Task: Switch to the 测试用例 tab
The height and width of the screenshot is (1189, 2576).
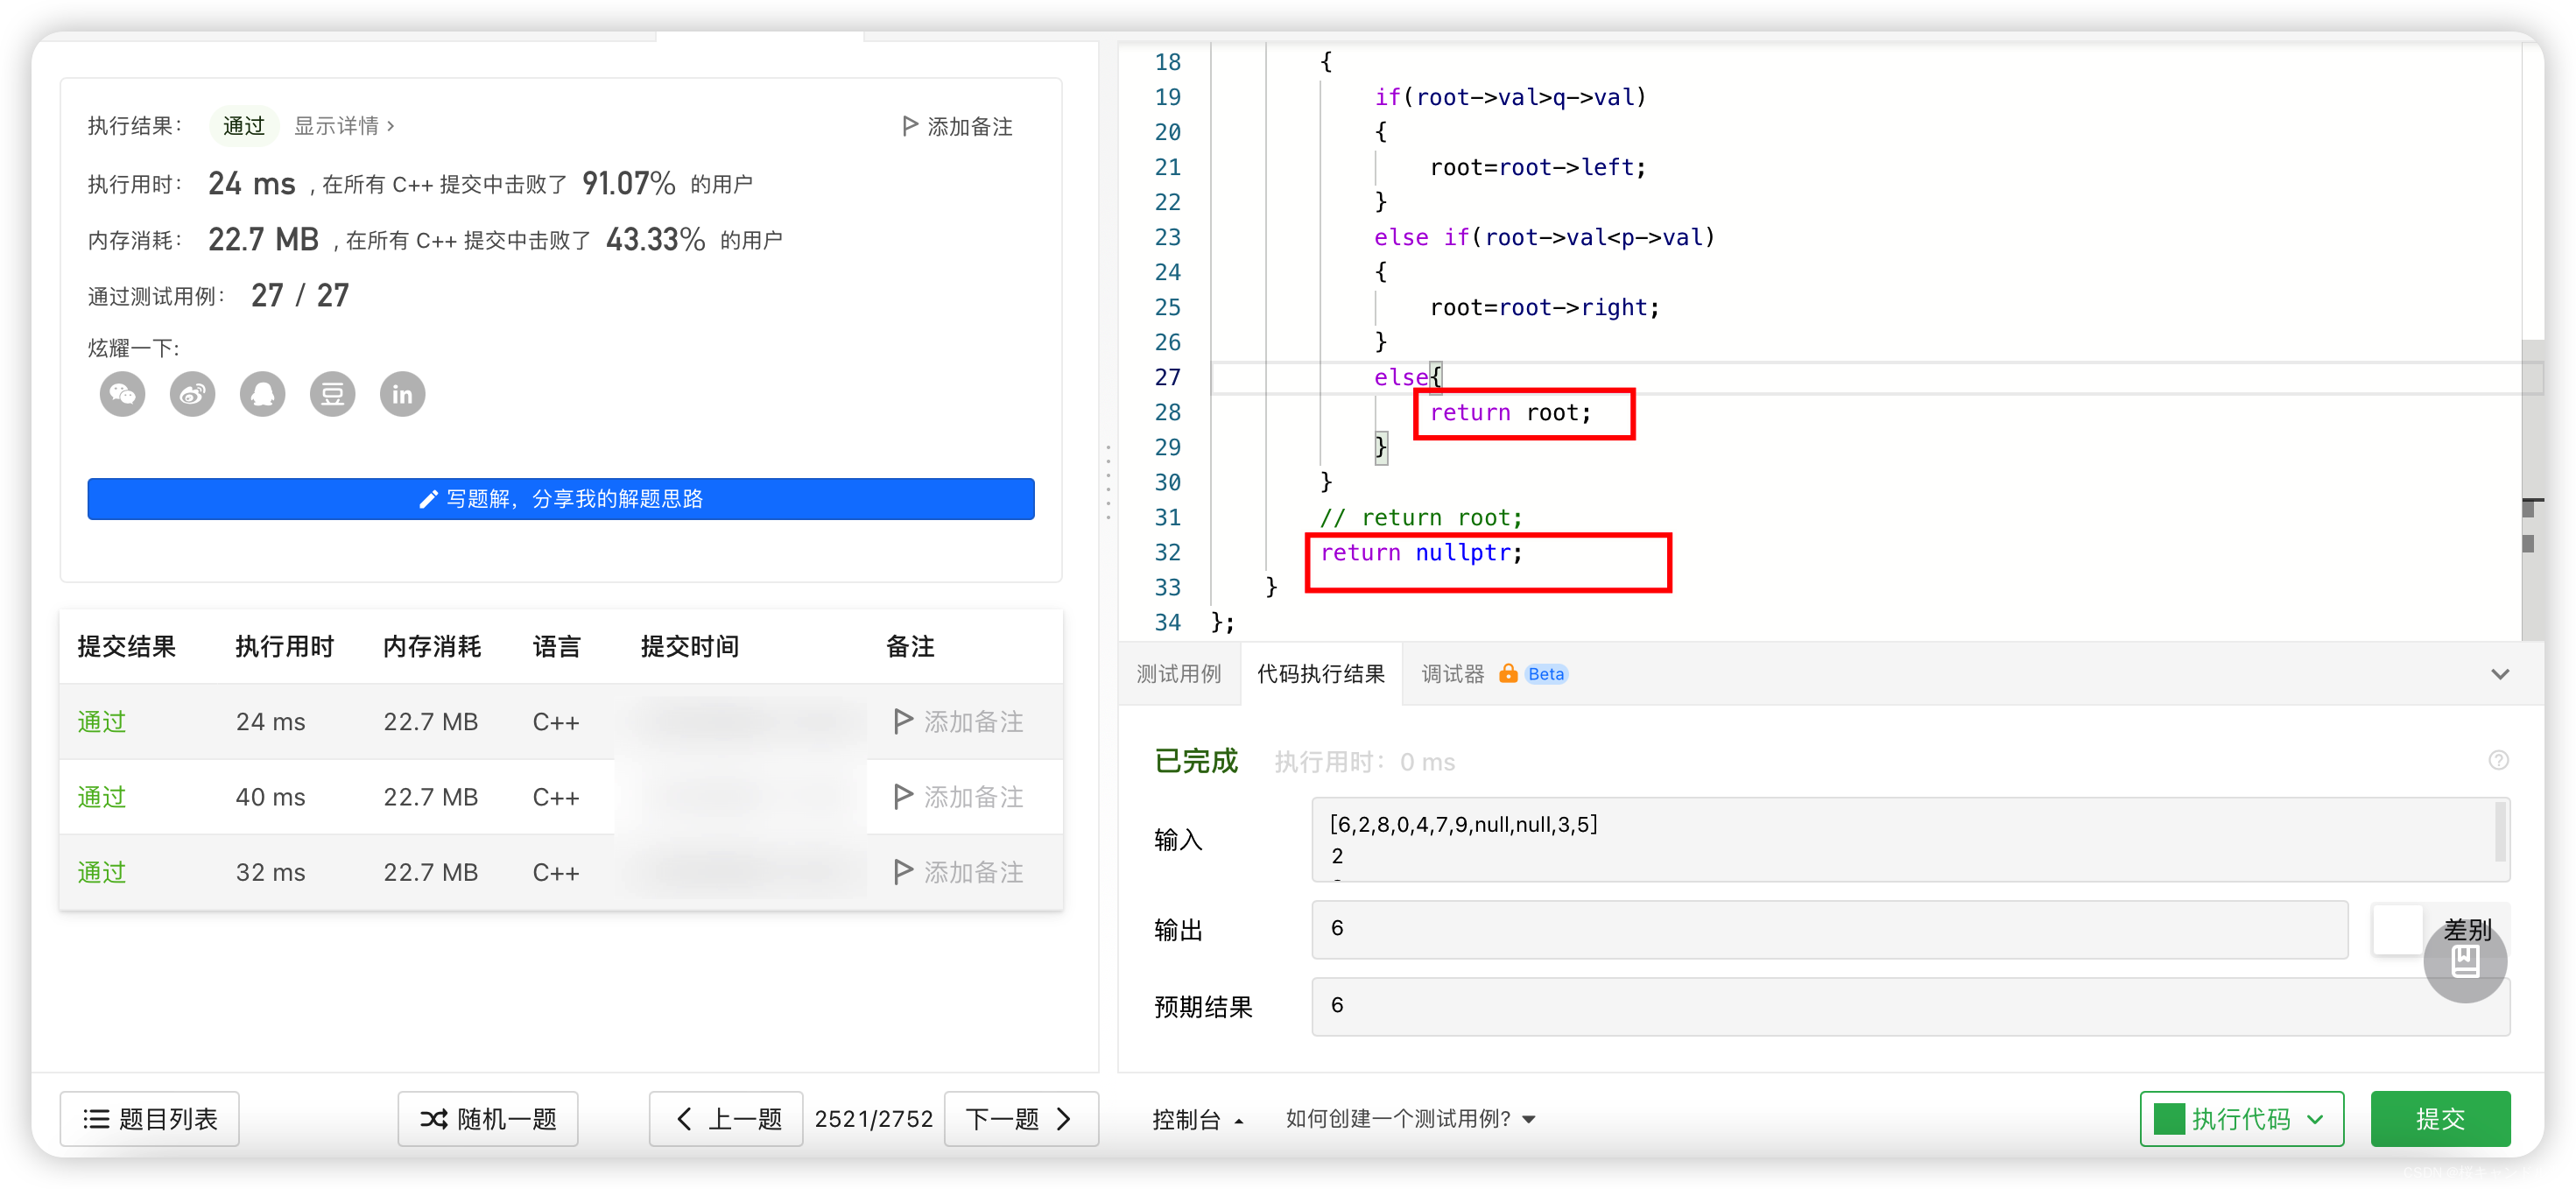Action: coord(1179,673)
